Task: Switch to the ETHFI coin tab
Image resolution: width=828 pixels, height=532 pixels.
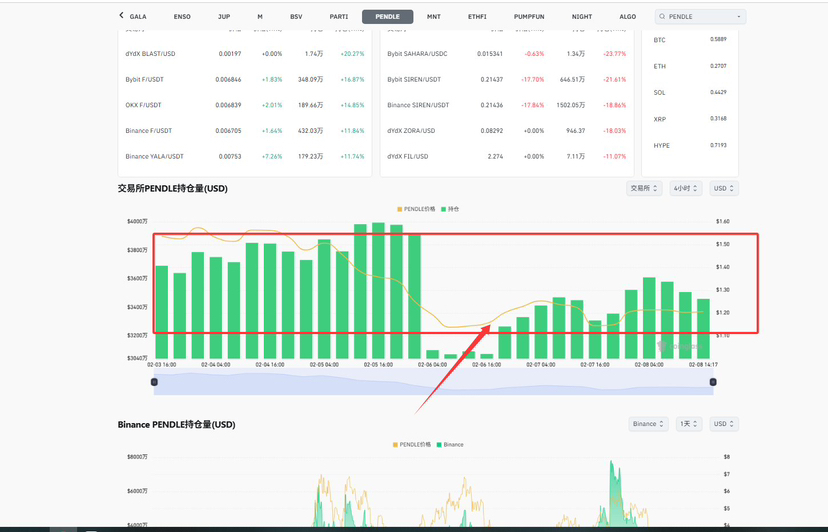Action: (478, 17)
